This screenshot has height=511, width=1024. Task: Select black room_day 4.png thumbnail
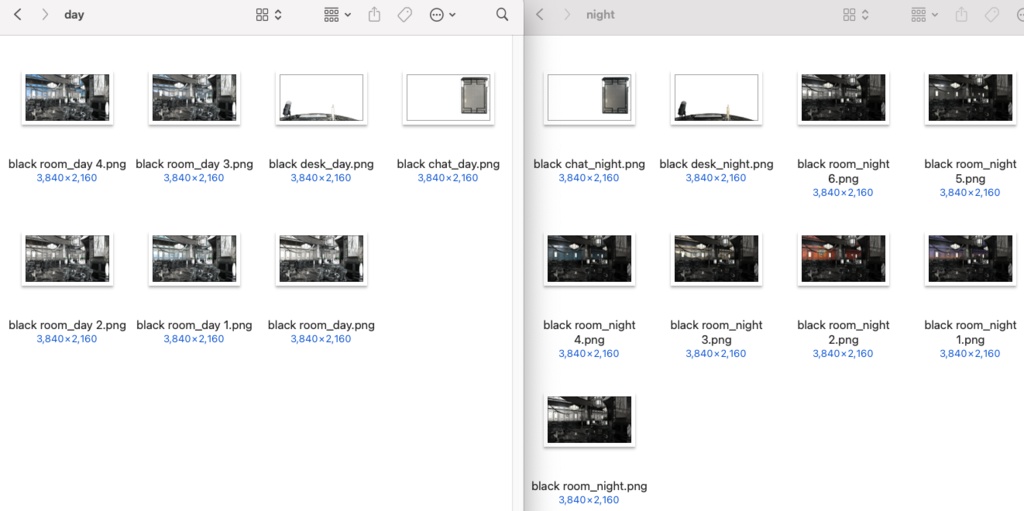pyautogui.click(x=67, y=98)
